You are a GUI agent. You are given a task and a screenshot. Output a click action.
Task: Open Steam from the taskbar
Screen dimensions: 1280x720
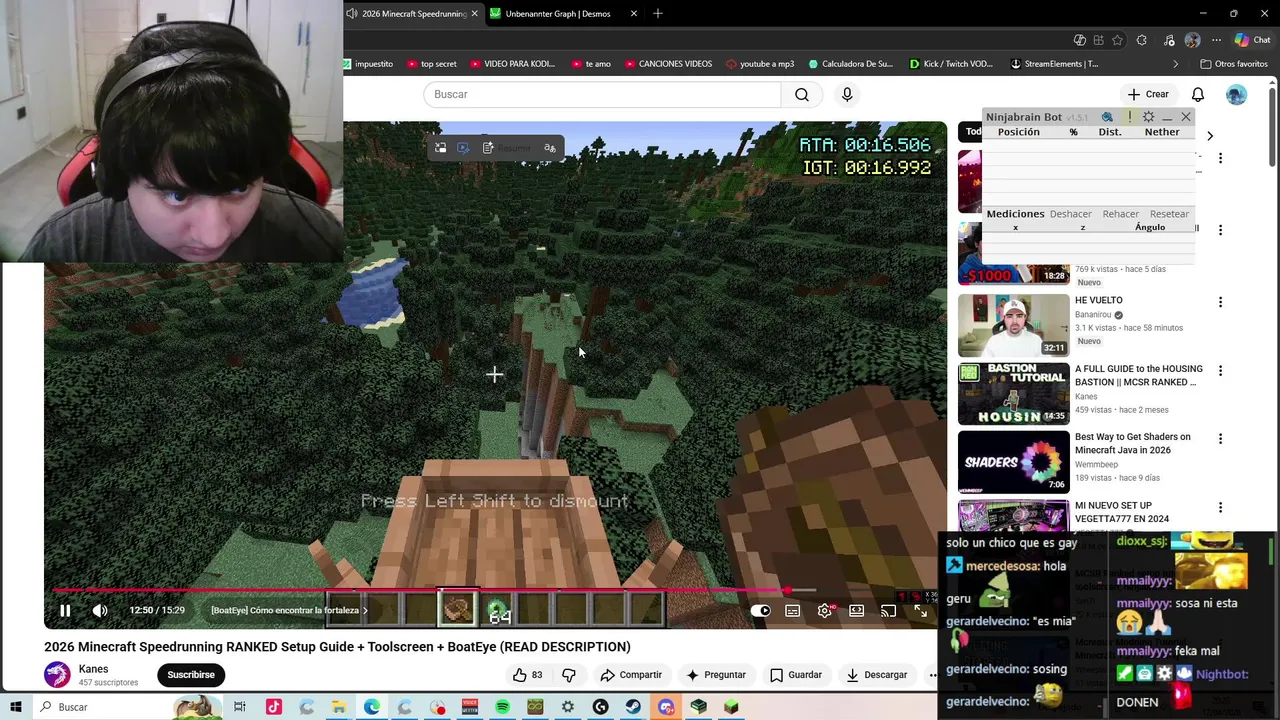633,707
